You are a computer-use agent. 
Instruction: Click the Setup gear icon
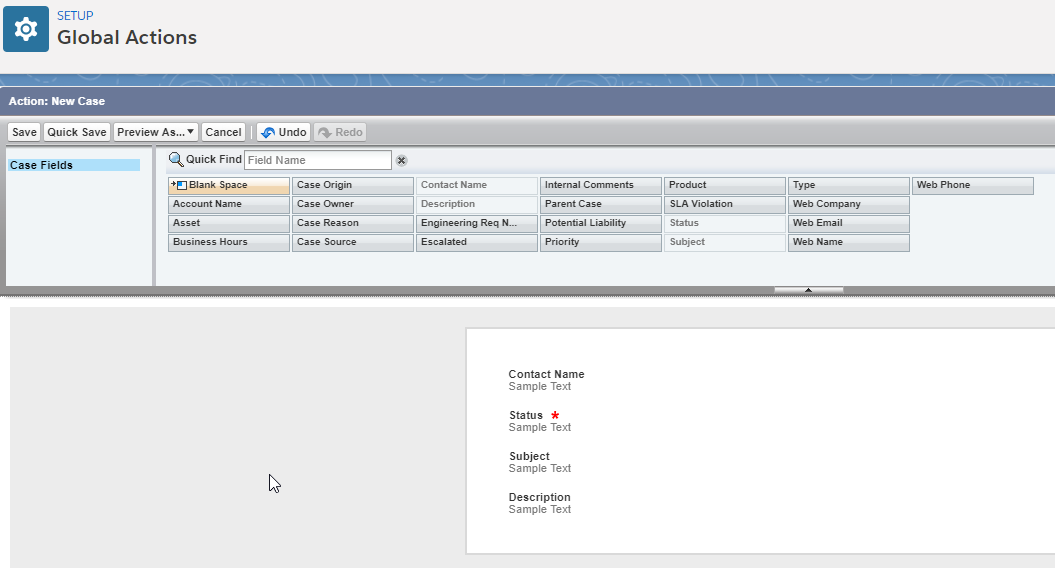(26, 29)
